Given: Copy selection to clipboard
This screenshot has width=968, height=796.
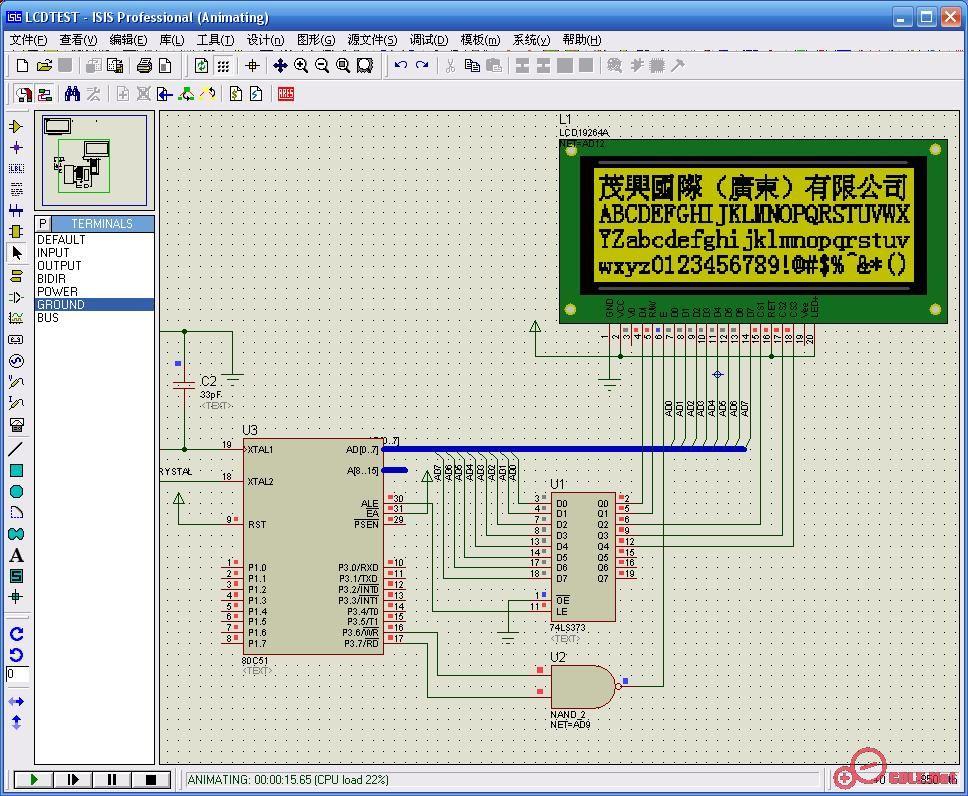Looking at the screenshot, I should [472, 65].
